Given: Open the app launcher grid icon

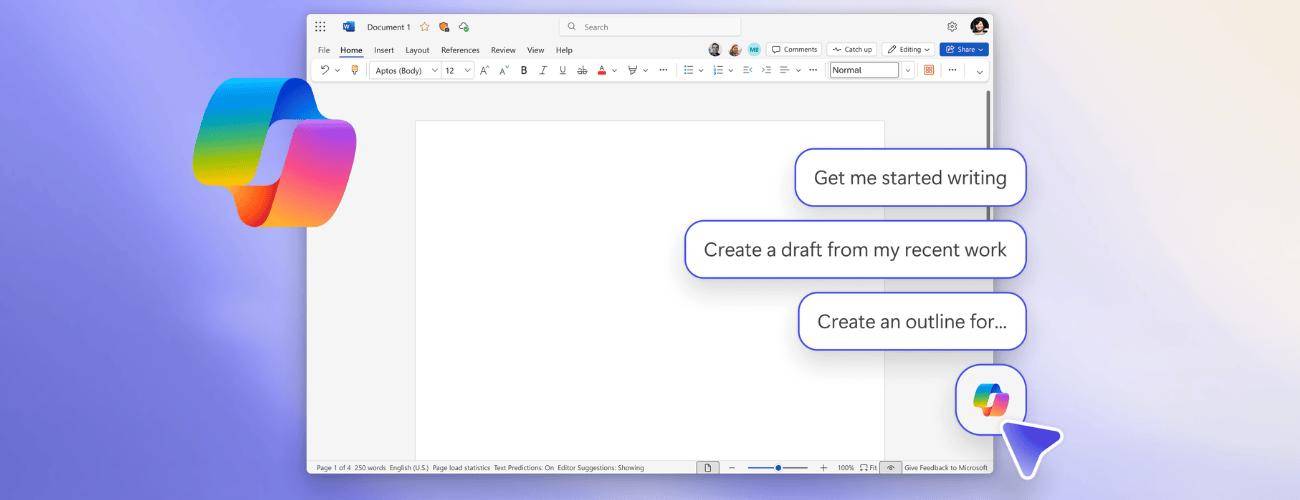Looking at the screenshot, I should (x=320, y=27).
